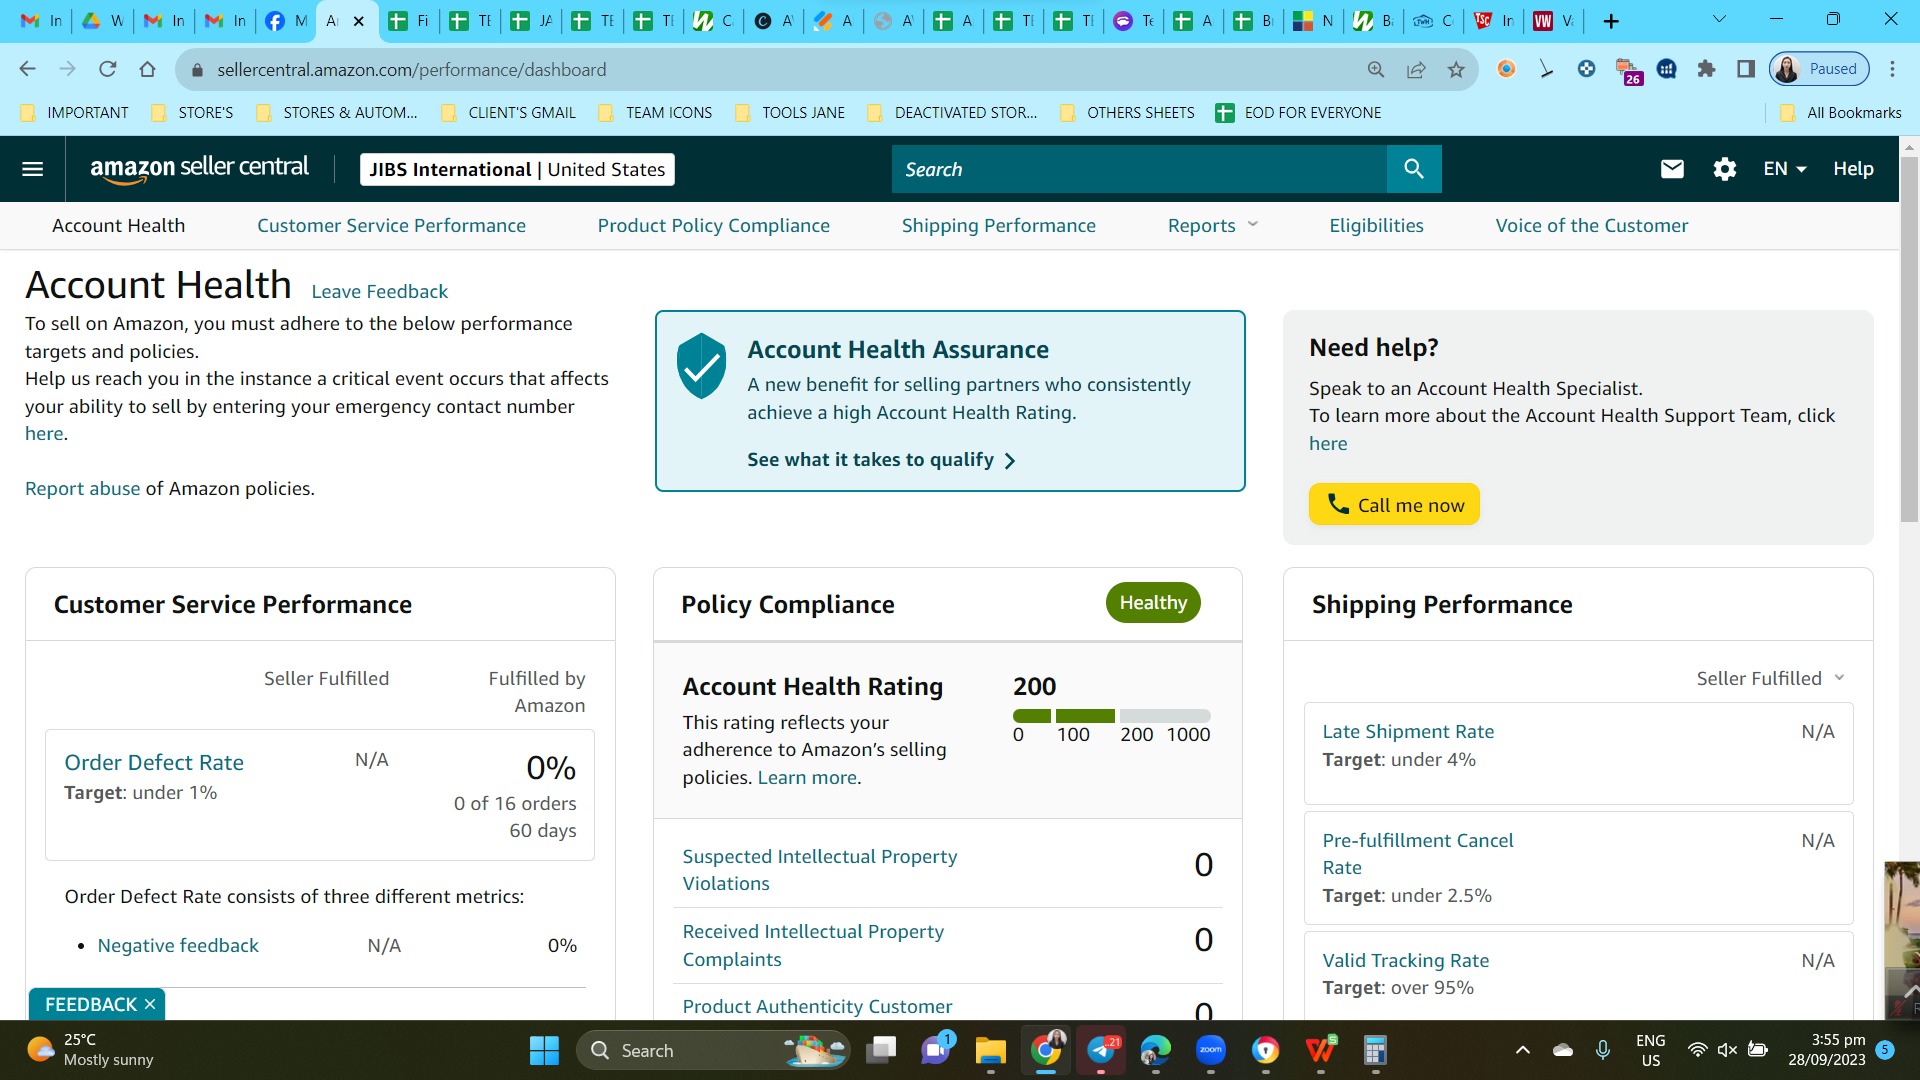Show hidden system tray icons
The width and height of the screenshot is (1920, 1080).
[x=1522, y=1050]
